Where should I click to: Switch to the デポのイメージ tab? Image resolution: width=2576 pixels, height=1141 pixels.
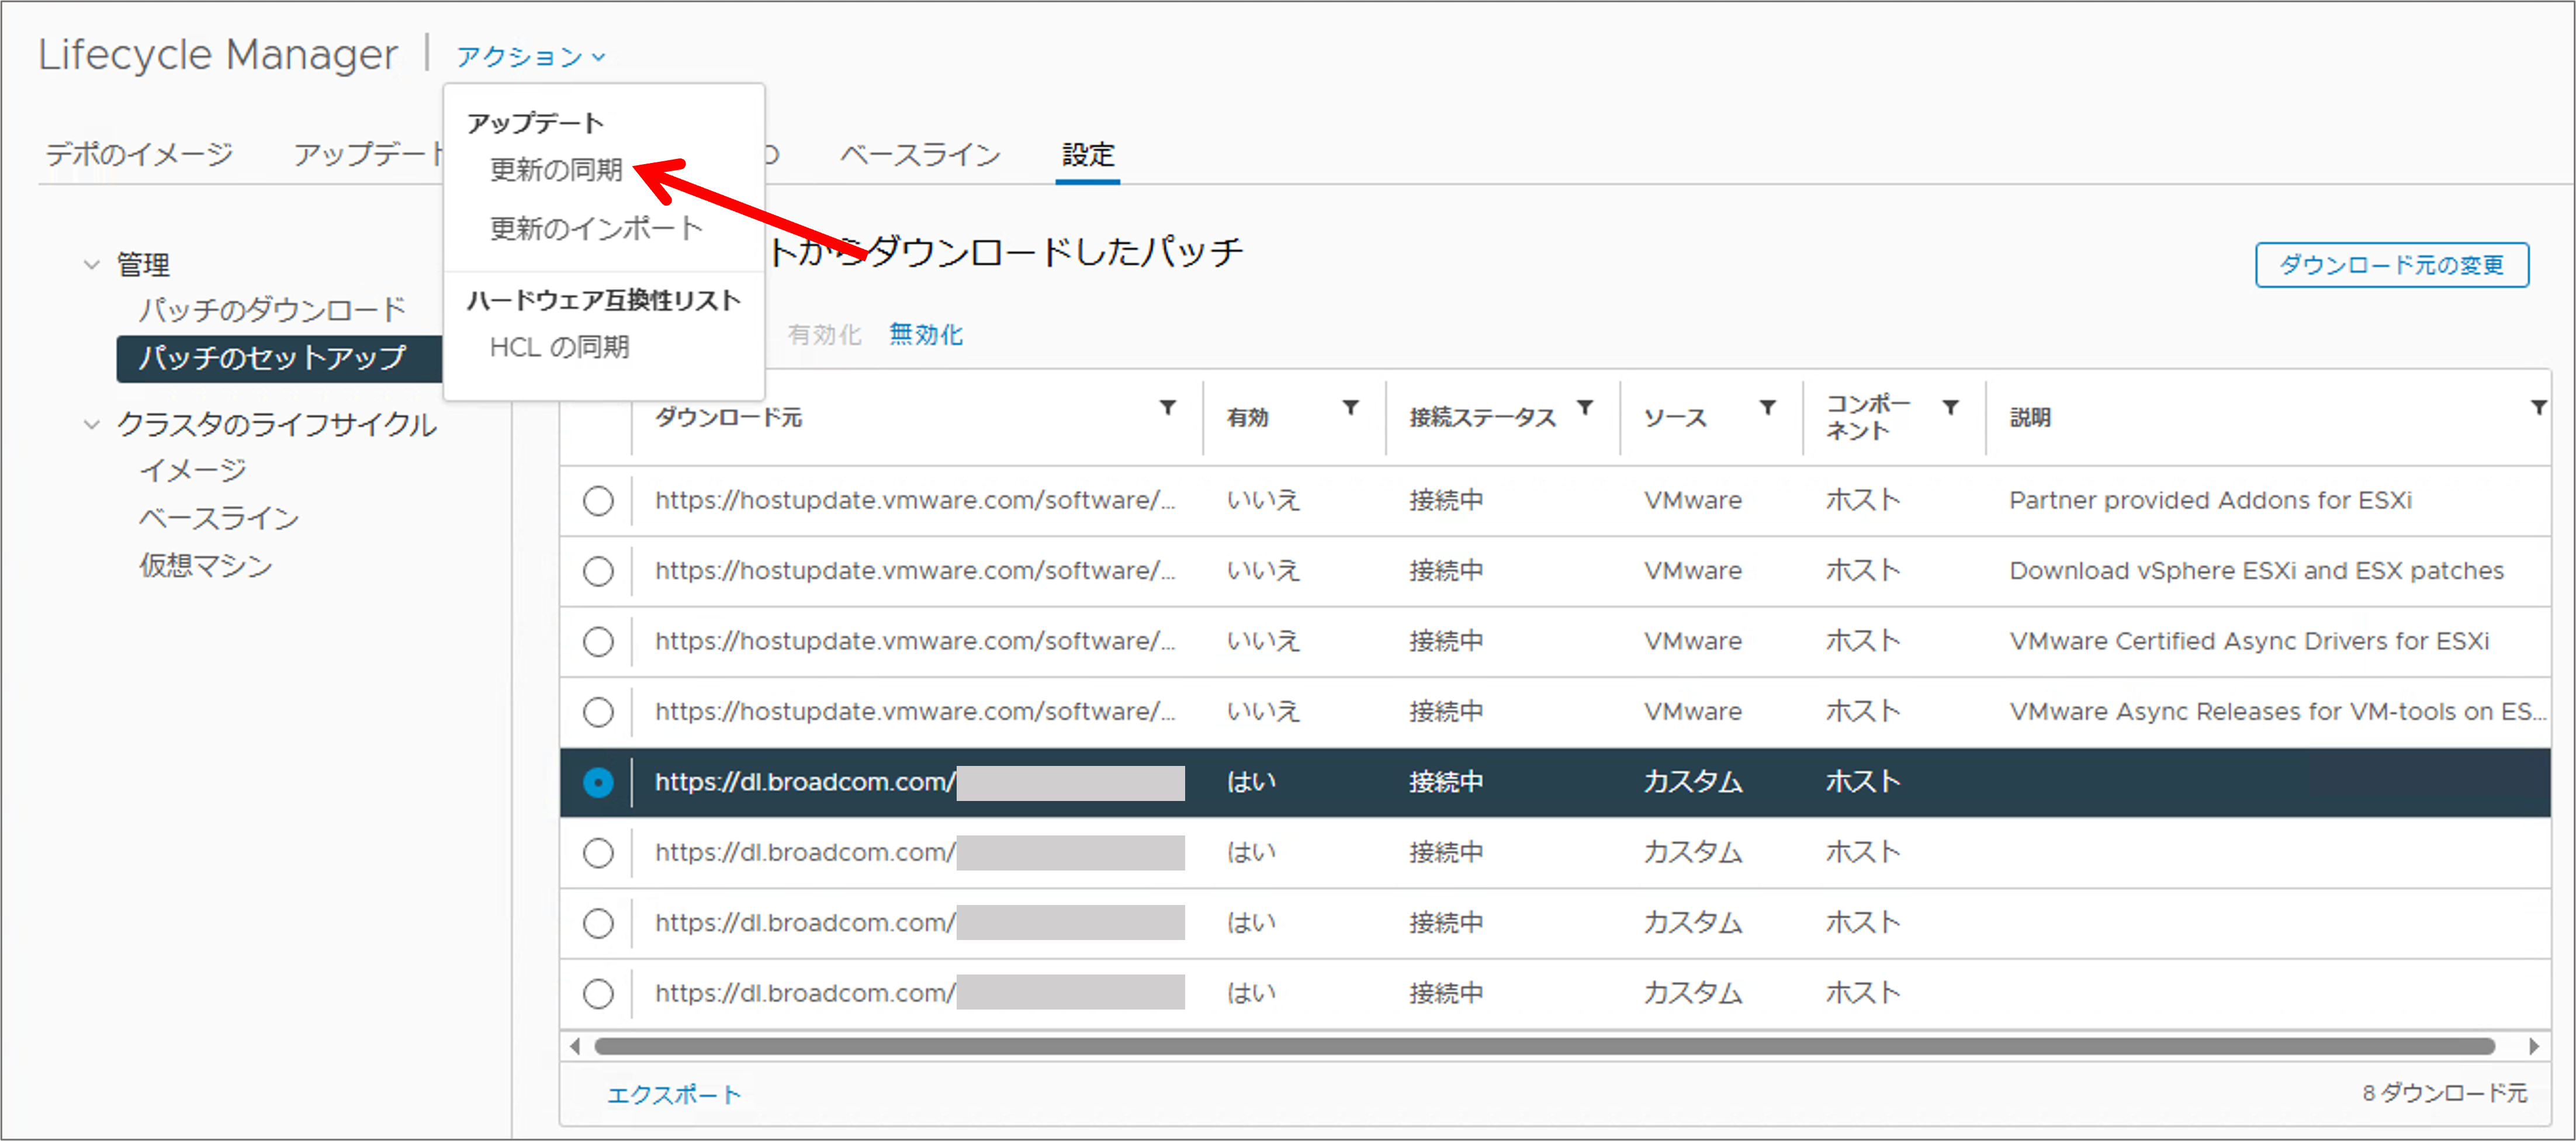(139, 154)
